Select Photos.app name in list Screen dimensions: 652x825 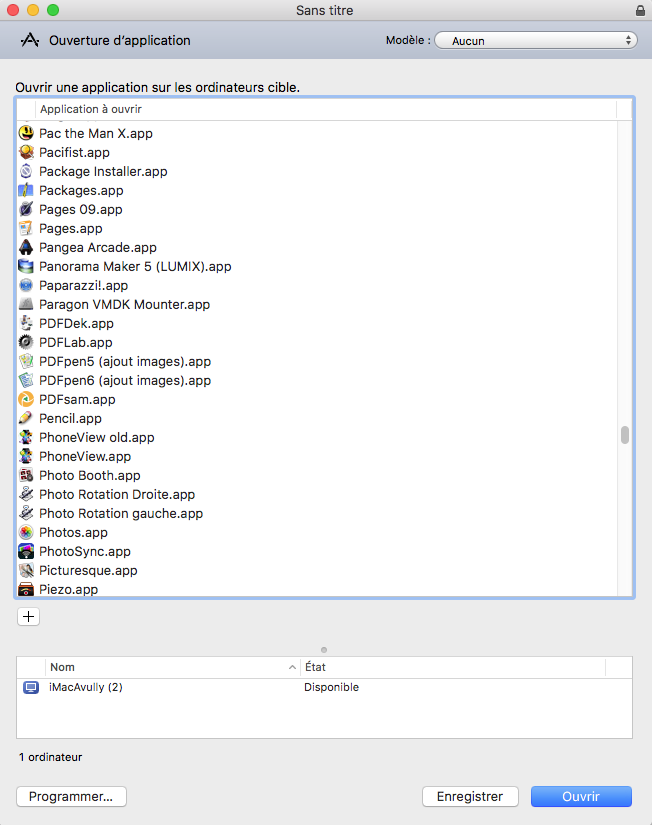tap(73, 532)
